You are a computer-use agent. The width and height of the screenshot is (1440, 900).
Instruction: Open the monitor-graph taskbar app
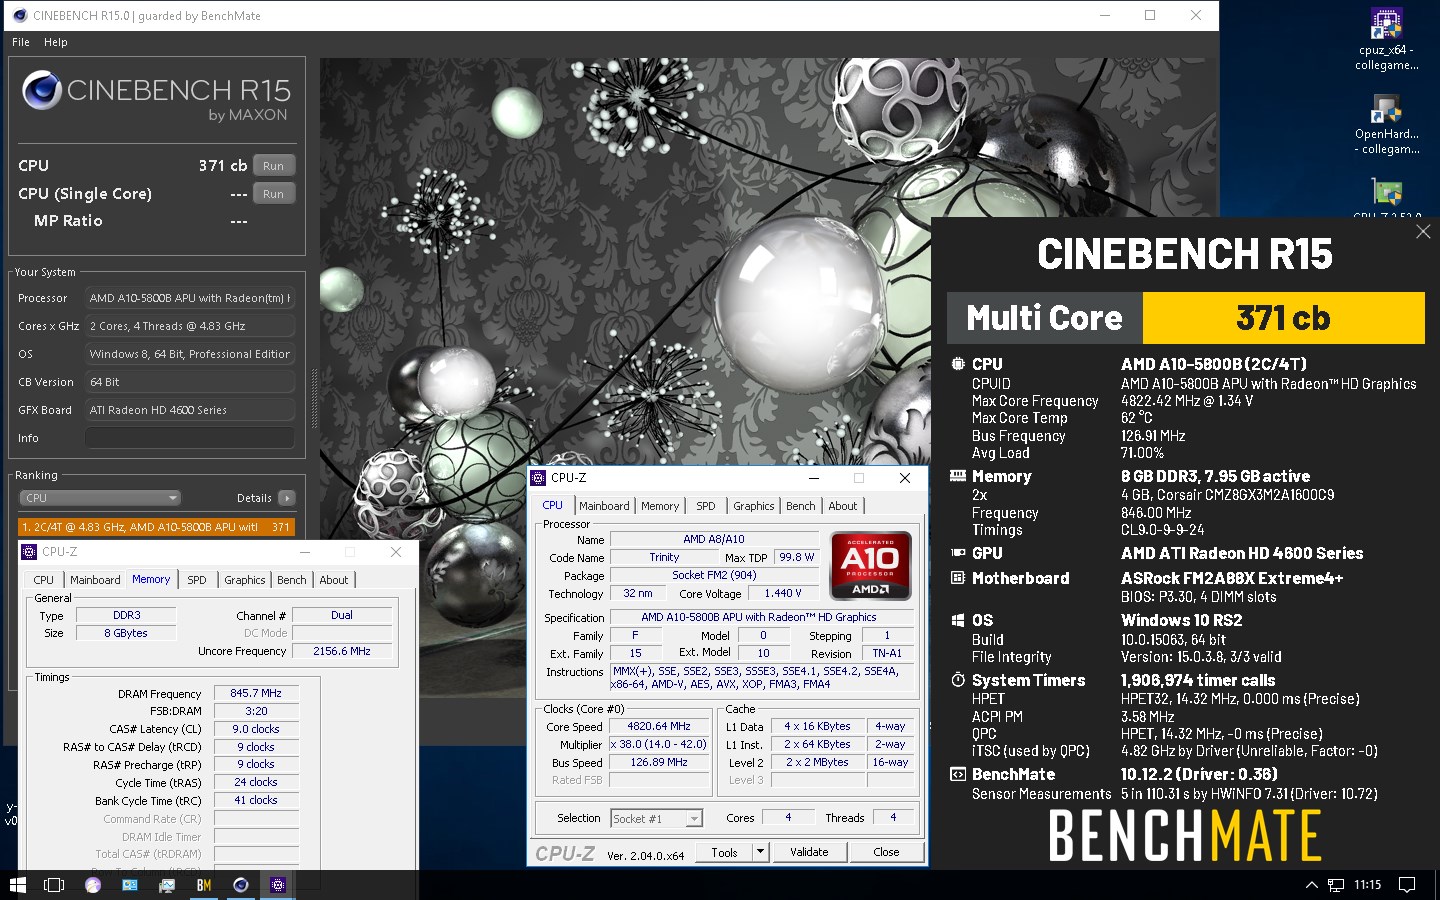[167, 885]
